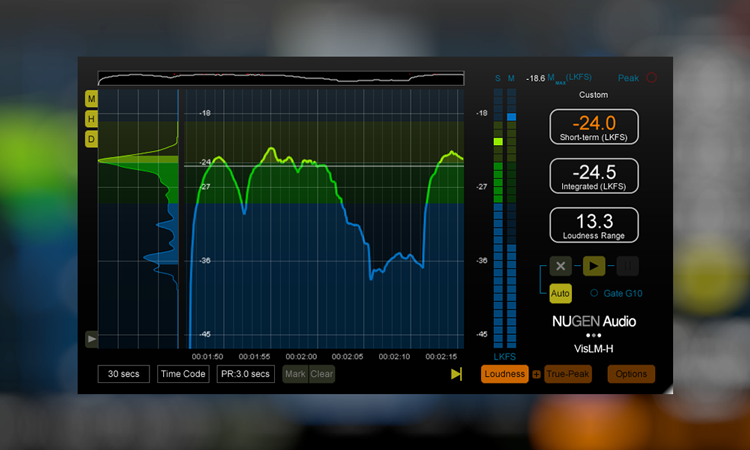Click the VisLM-H product name
The image size is (750, 450).
[x=594, y=349]
